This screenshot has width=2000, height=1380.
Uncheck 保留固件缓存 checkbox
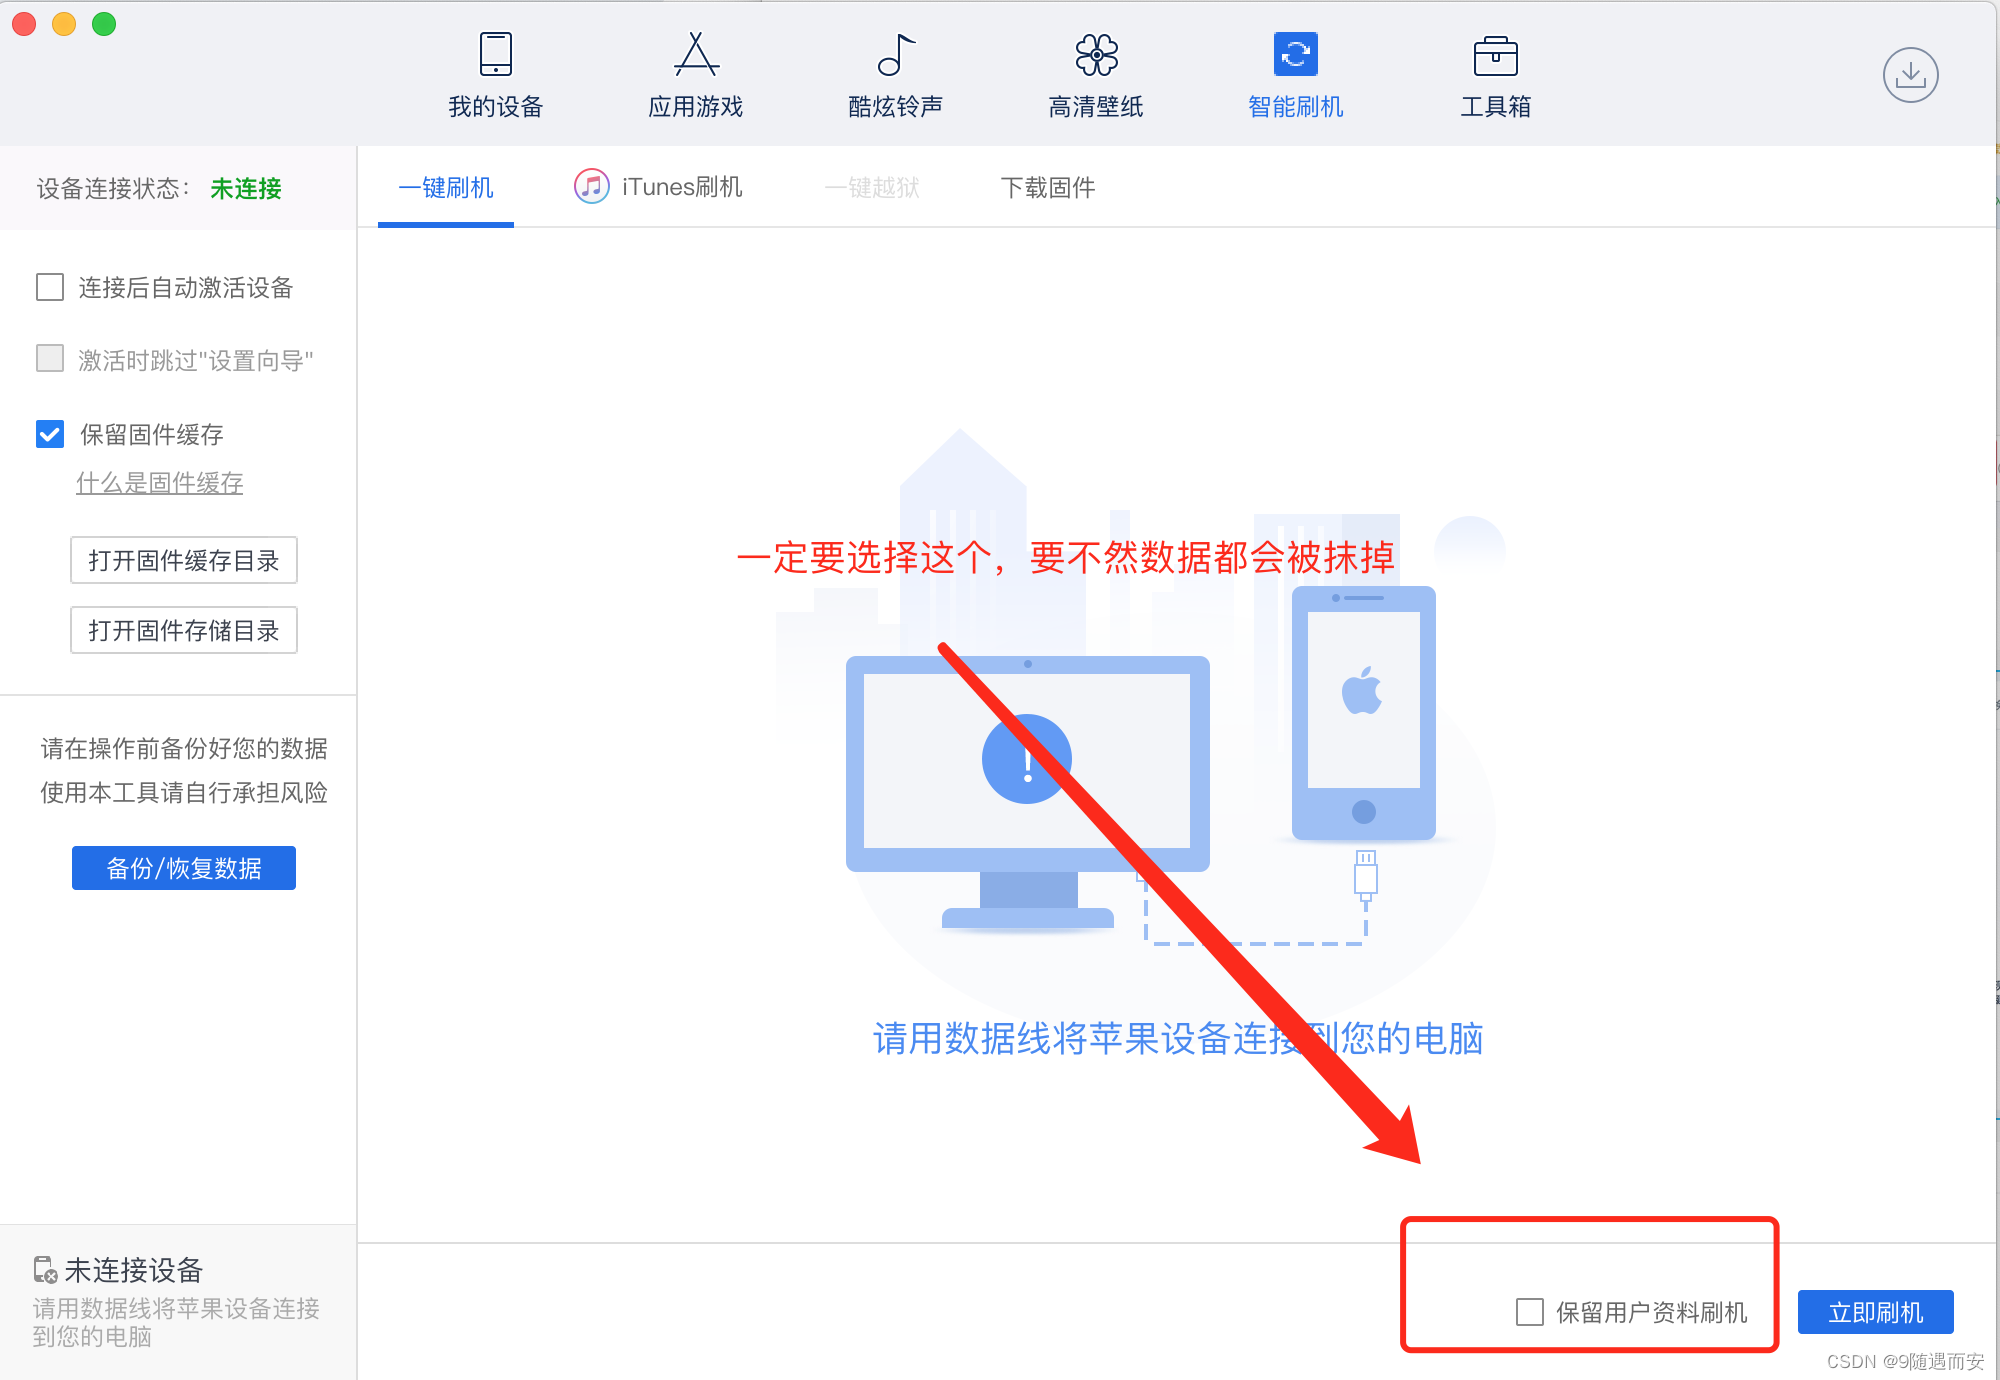pos(50,434)
